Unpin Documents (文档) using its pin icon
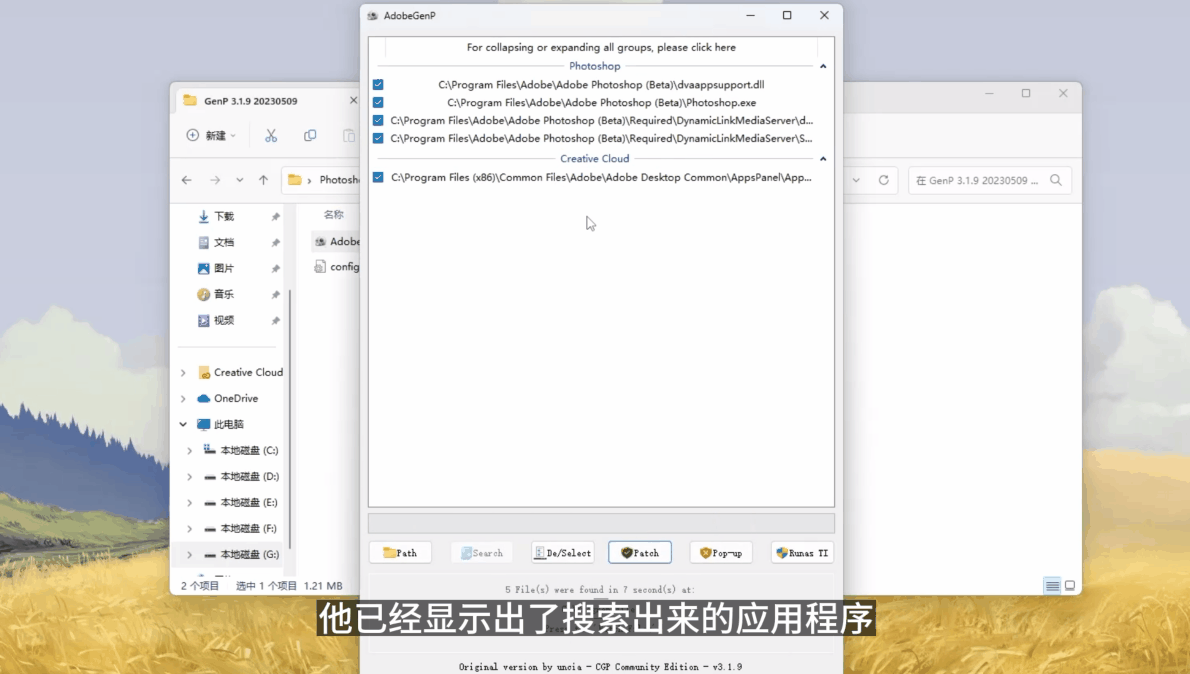This screenshot has width=1190, height=674. (x=275, y=243)
